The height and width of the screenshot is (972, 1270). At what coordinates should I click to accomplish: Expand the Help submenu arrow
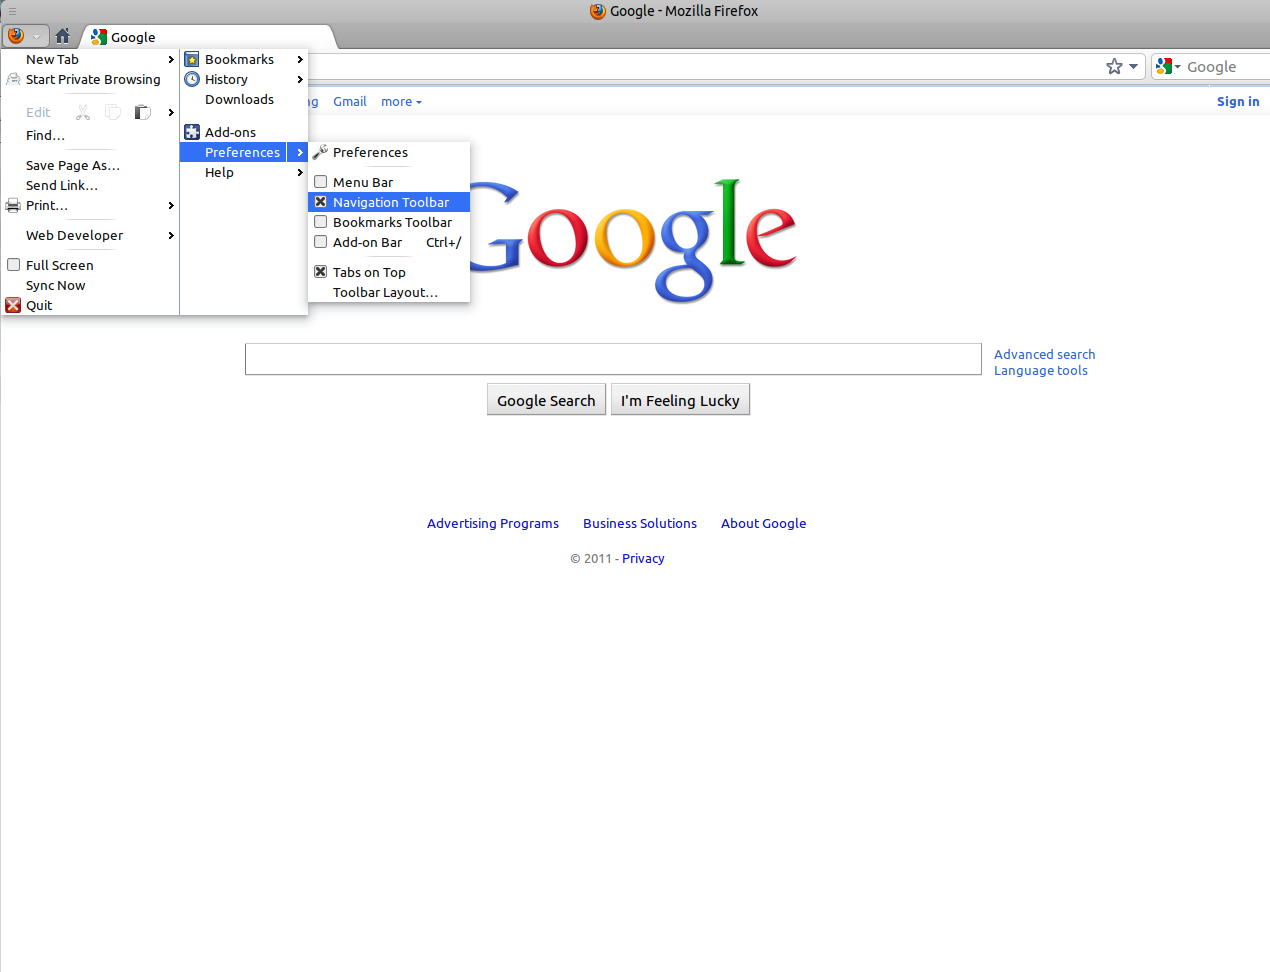coord(300,173)
